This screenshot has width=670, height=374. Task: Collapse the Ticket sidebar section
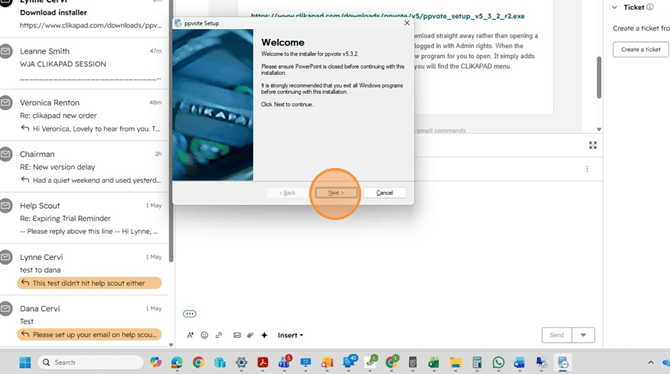coord(614,7)
